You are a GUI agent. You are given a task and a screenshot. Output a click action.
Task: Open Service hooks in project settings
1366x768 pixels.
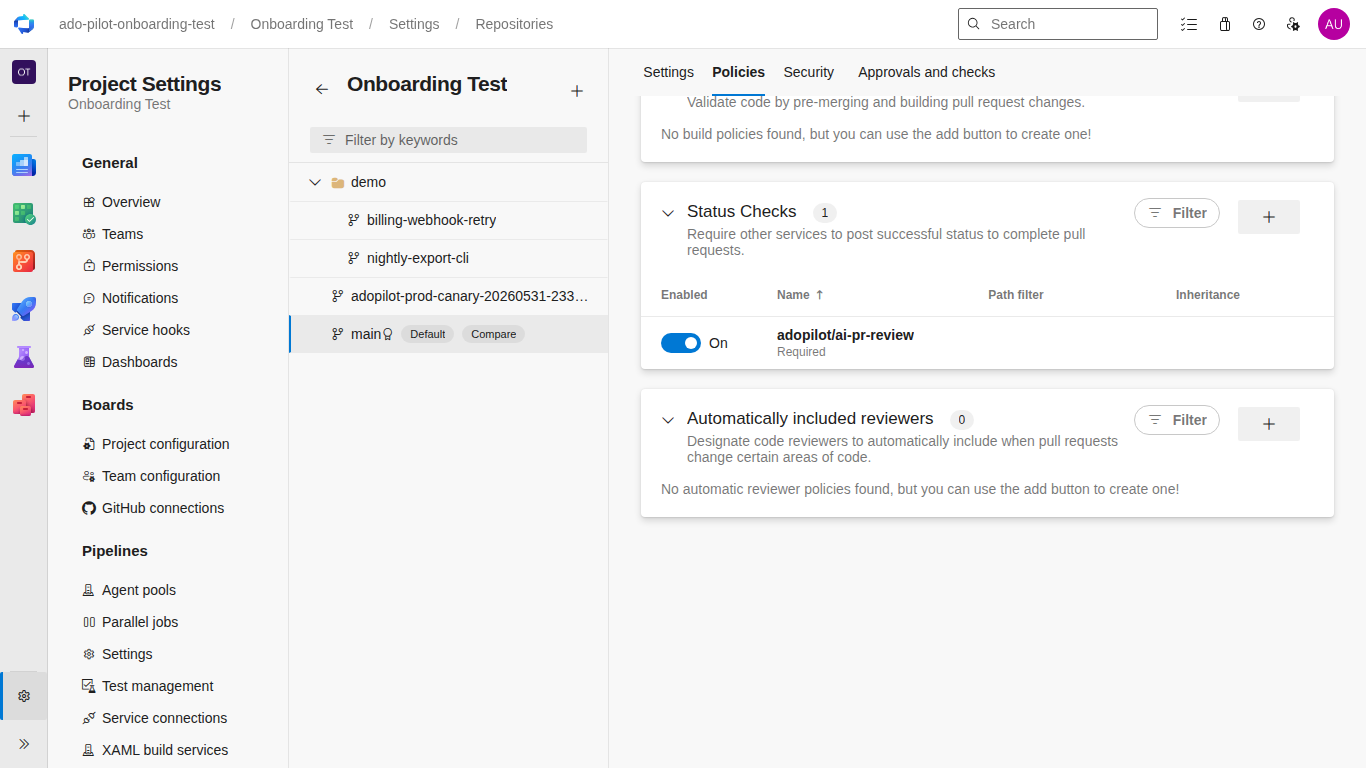145,330
